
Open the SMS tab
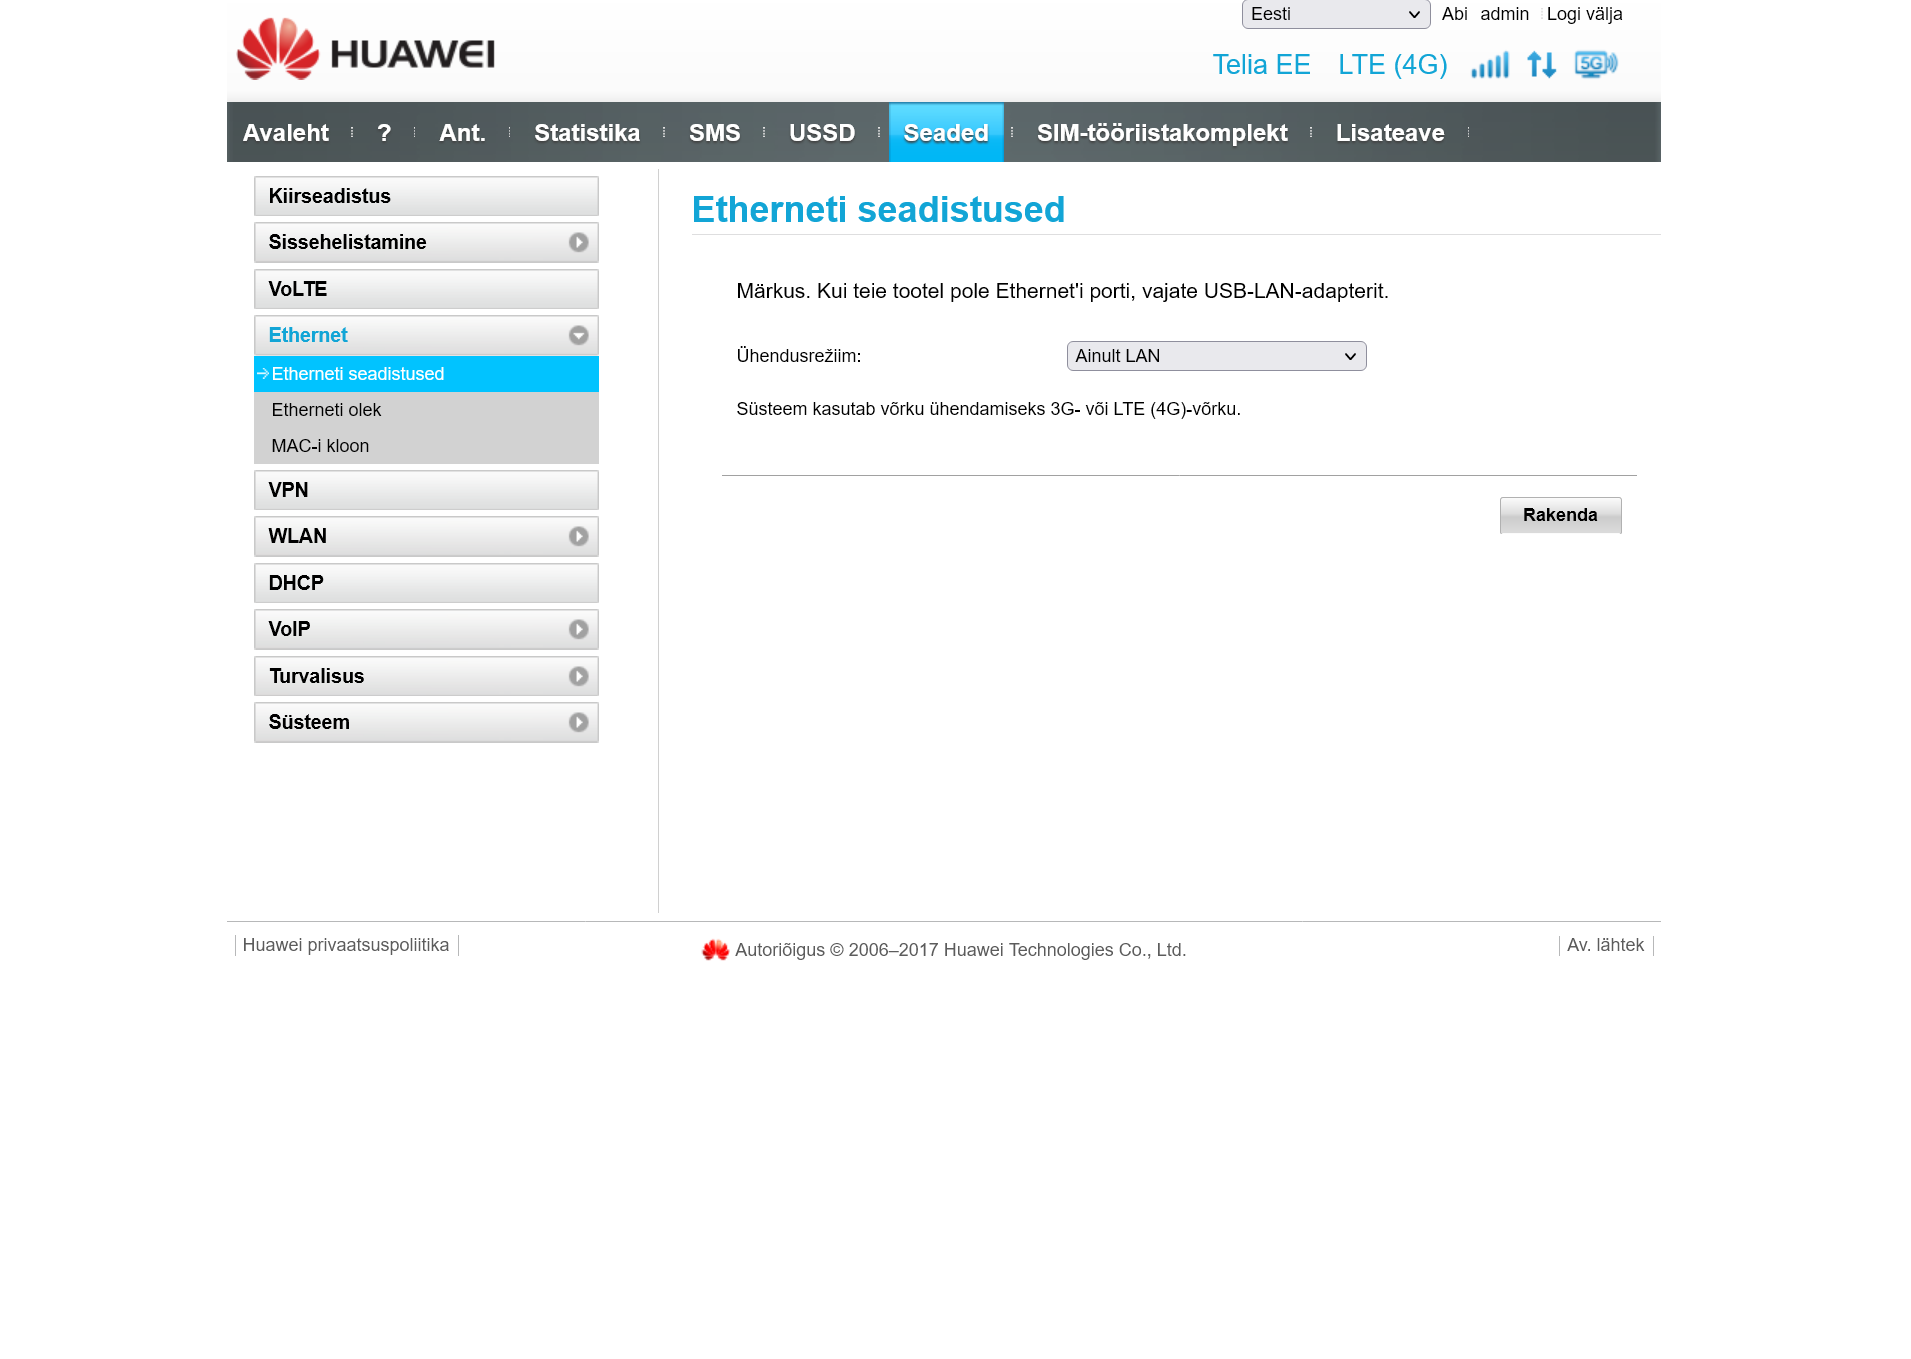click(x=715, y=133)
